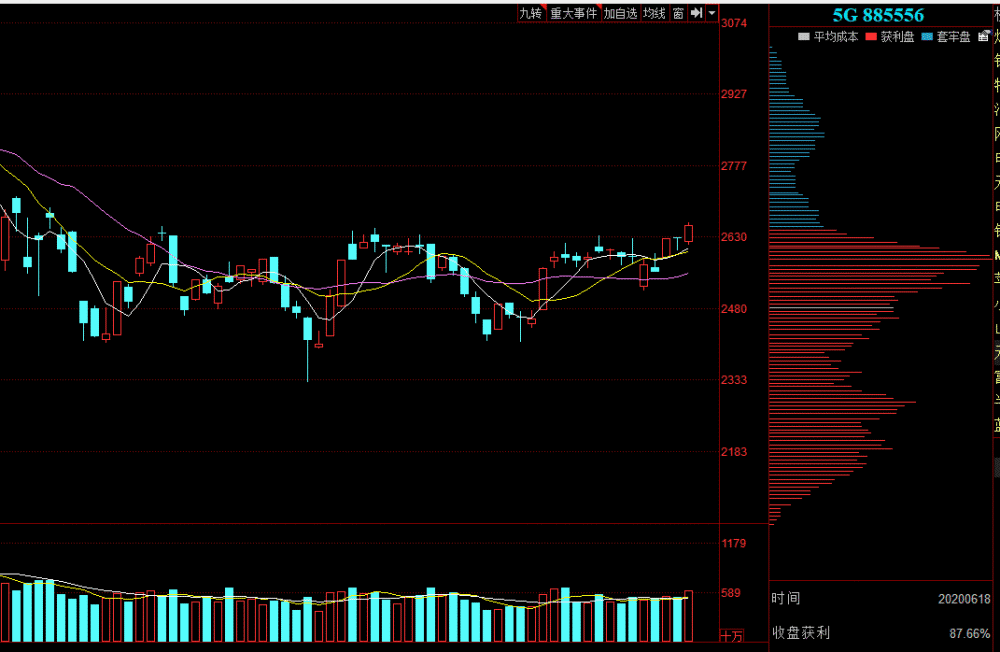
Task: Click the 平均成本 legend swatch
Action: coord(804,37)
